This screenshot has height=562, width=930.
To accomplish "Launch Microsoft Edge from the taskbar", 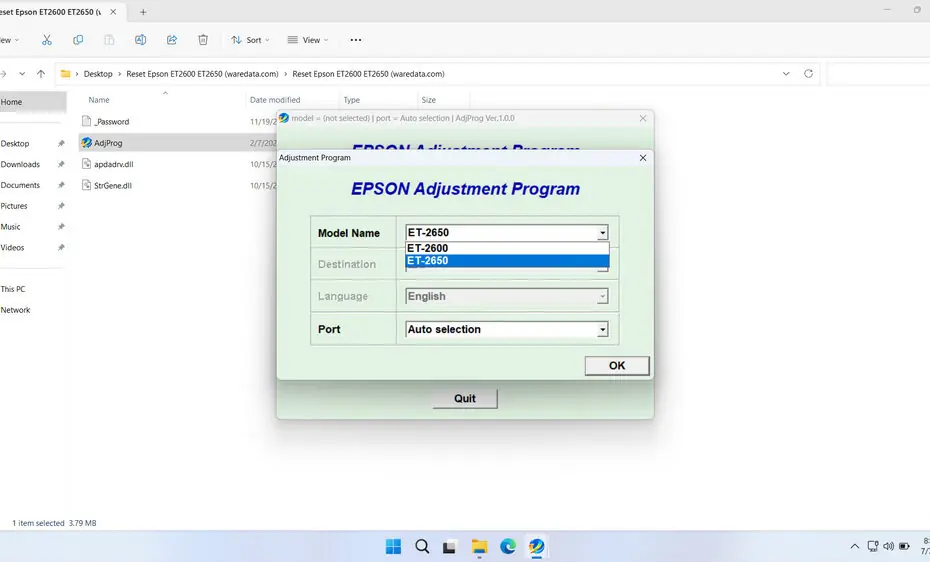I will pyautogui.click(x=508, y=546).
